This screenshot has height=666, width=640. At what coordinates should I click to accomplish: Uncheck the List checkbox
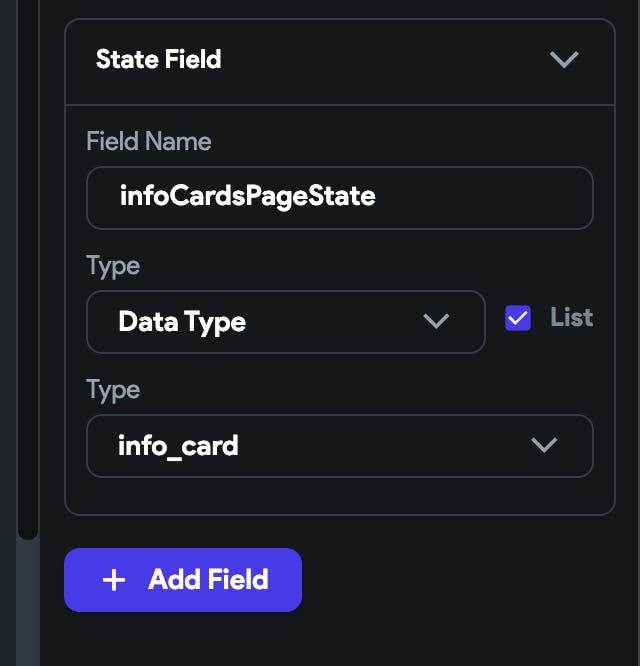click(x=518, y=318)
